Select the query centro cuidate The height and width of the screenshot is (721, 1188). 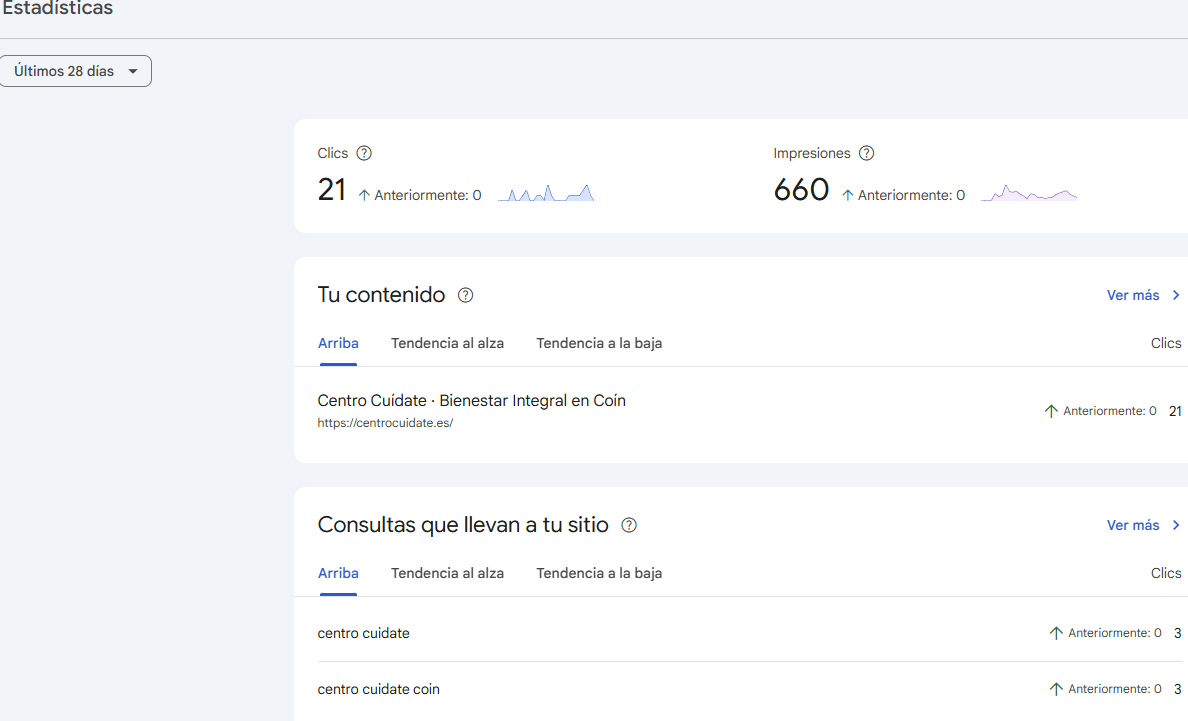click(x=363, y=632)
